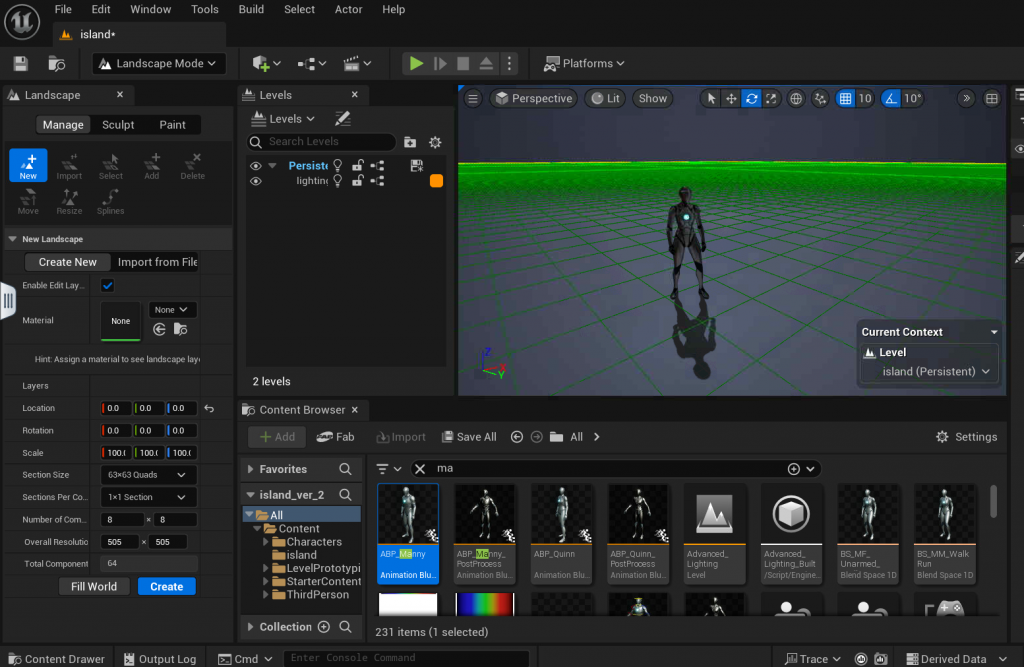Open the level details pencil icon
Screen dimensions: 1024x667
click(342, 118)
